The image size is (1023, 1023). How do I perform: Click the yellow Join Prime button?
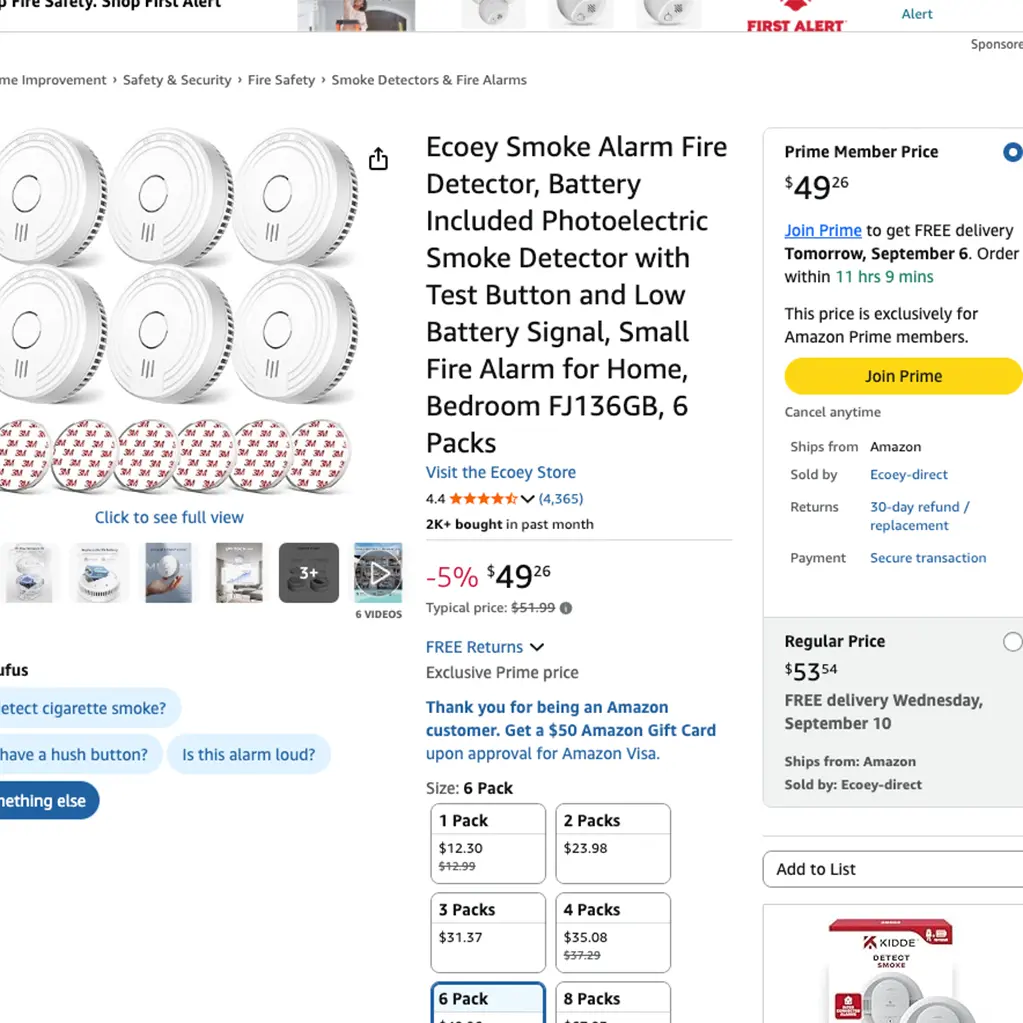[x=903, y=376]
